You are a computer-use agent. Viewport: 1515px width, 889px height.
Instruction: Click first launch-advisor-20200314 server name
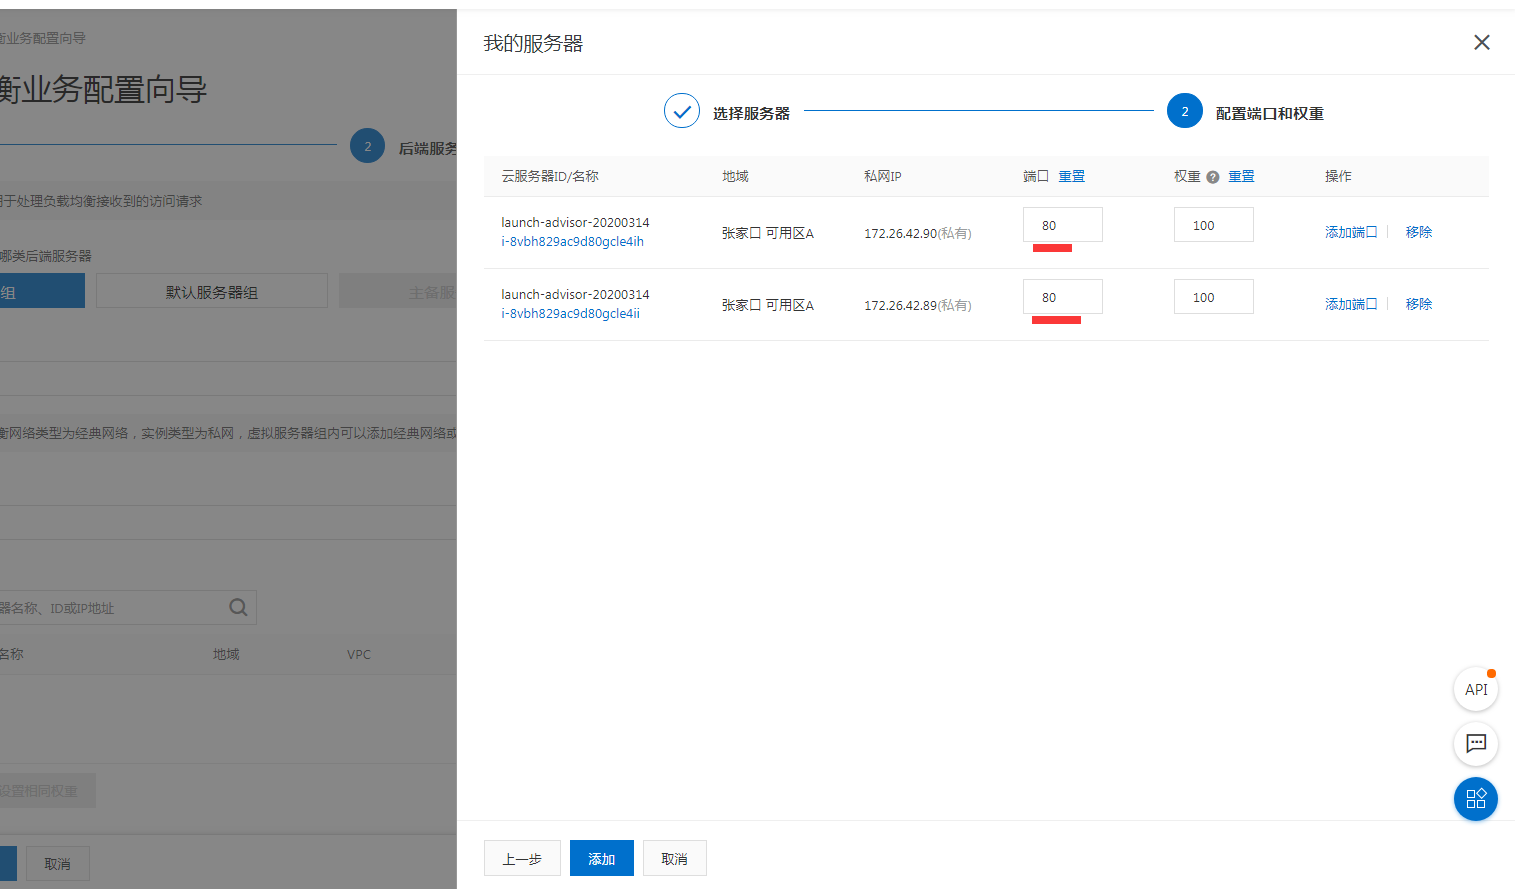click(575, 222)
